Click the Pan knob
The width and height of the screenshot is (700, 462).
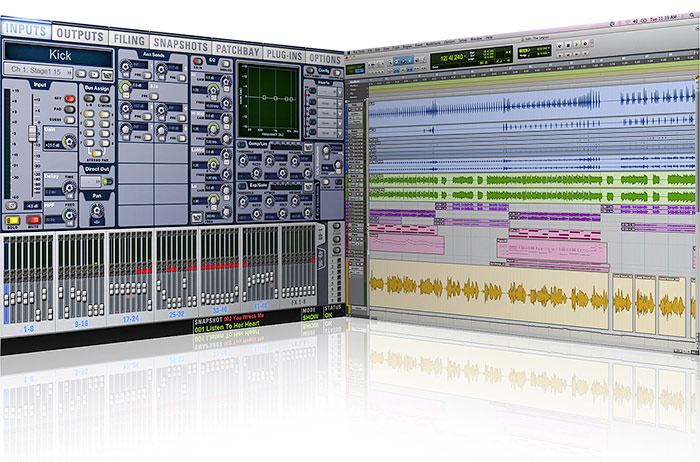click(x=97, y=209)
